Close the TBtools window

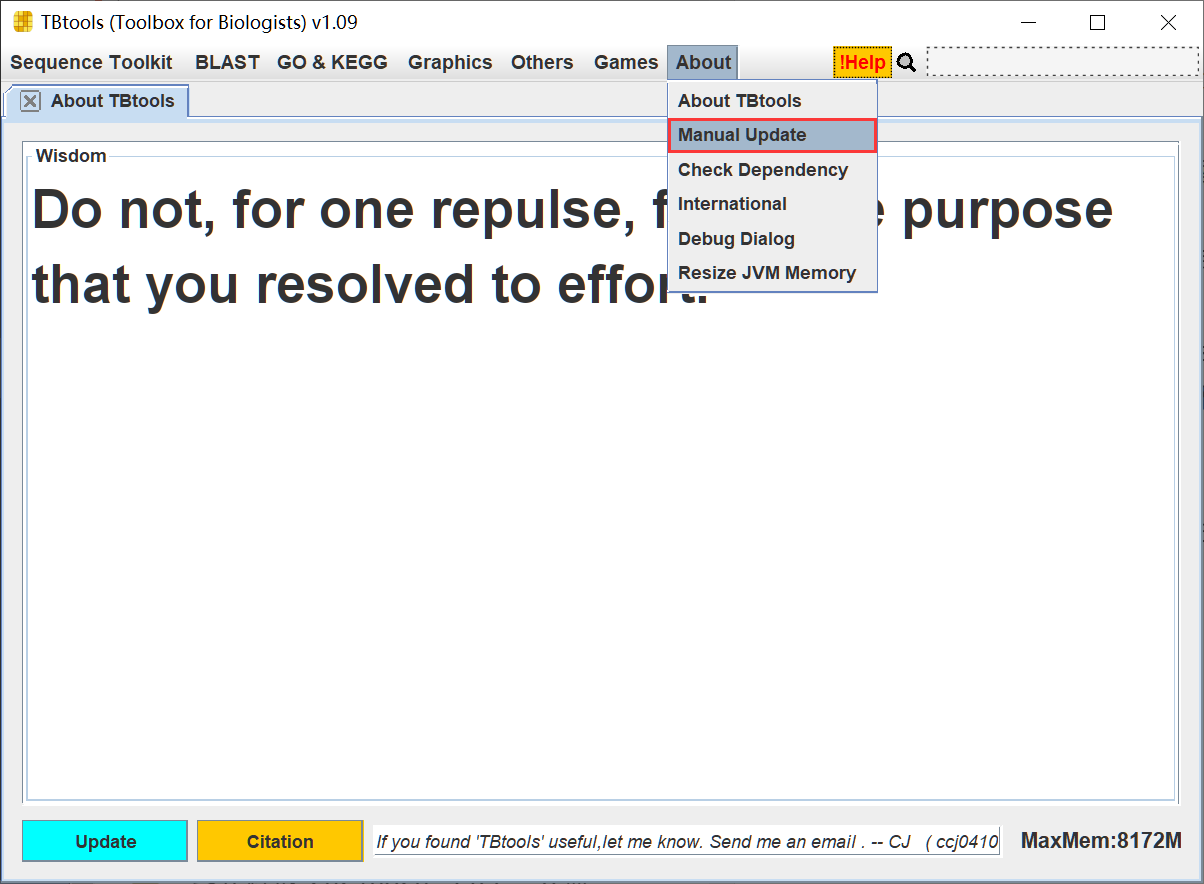pyautogui.click(x=1168, y=22)
